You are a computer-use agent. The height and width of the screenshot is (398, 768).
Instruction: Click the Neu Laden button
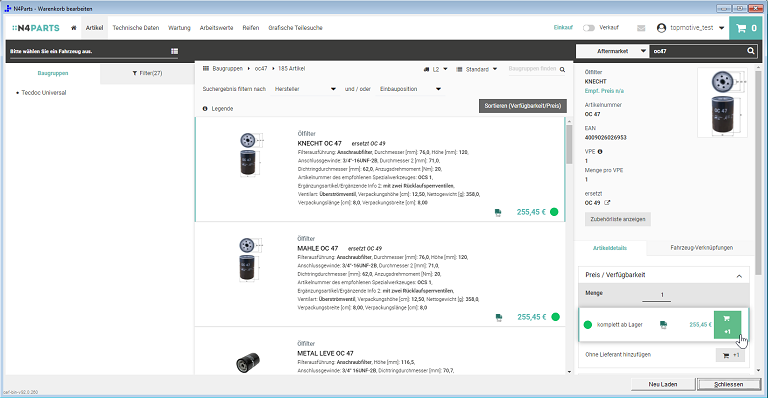(663, 384)
